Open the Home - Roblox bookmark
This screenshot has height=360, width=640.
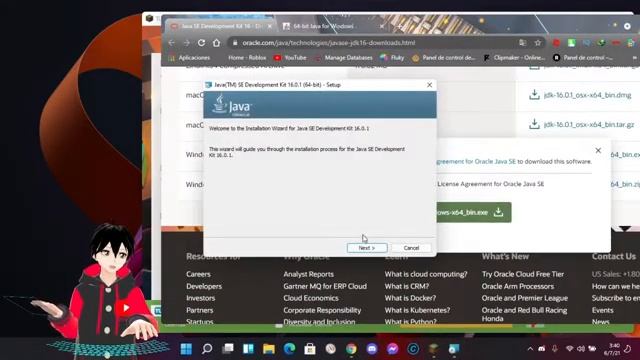pyautogui.click(x=247, y=58)
